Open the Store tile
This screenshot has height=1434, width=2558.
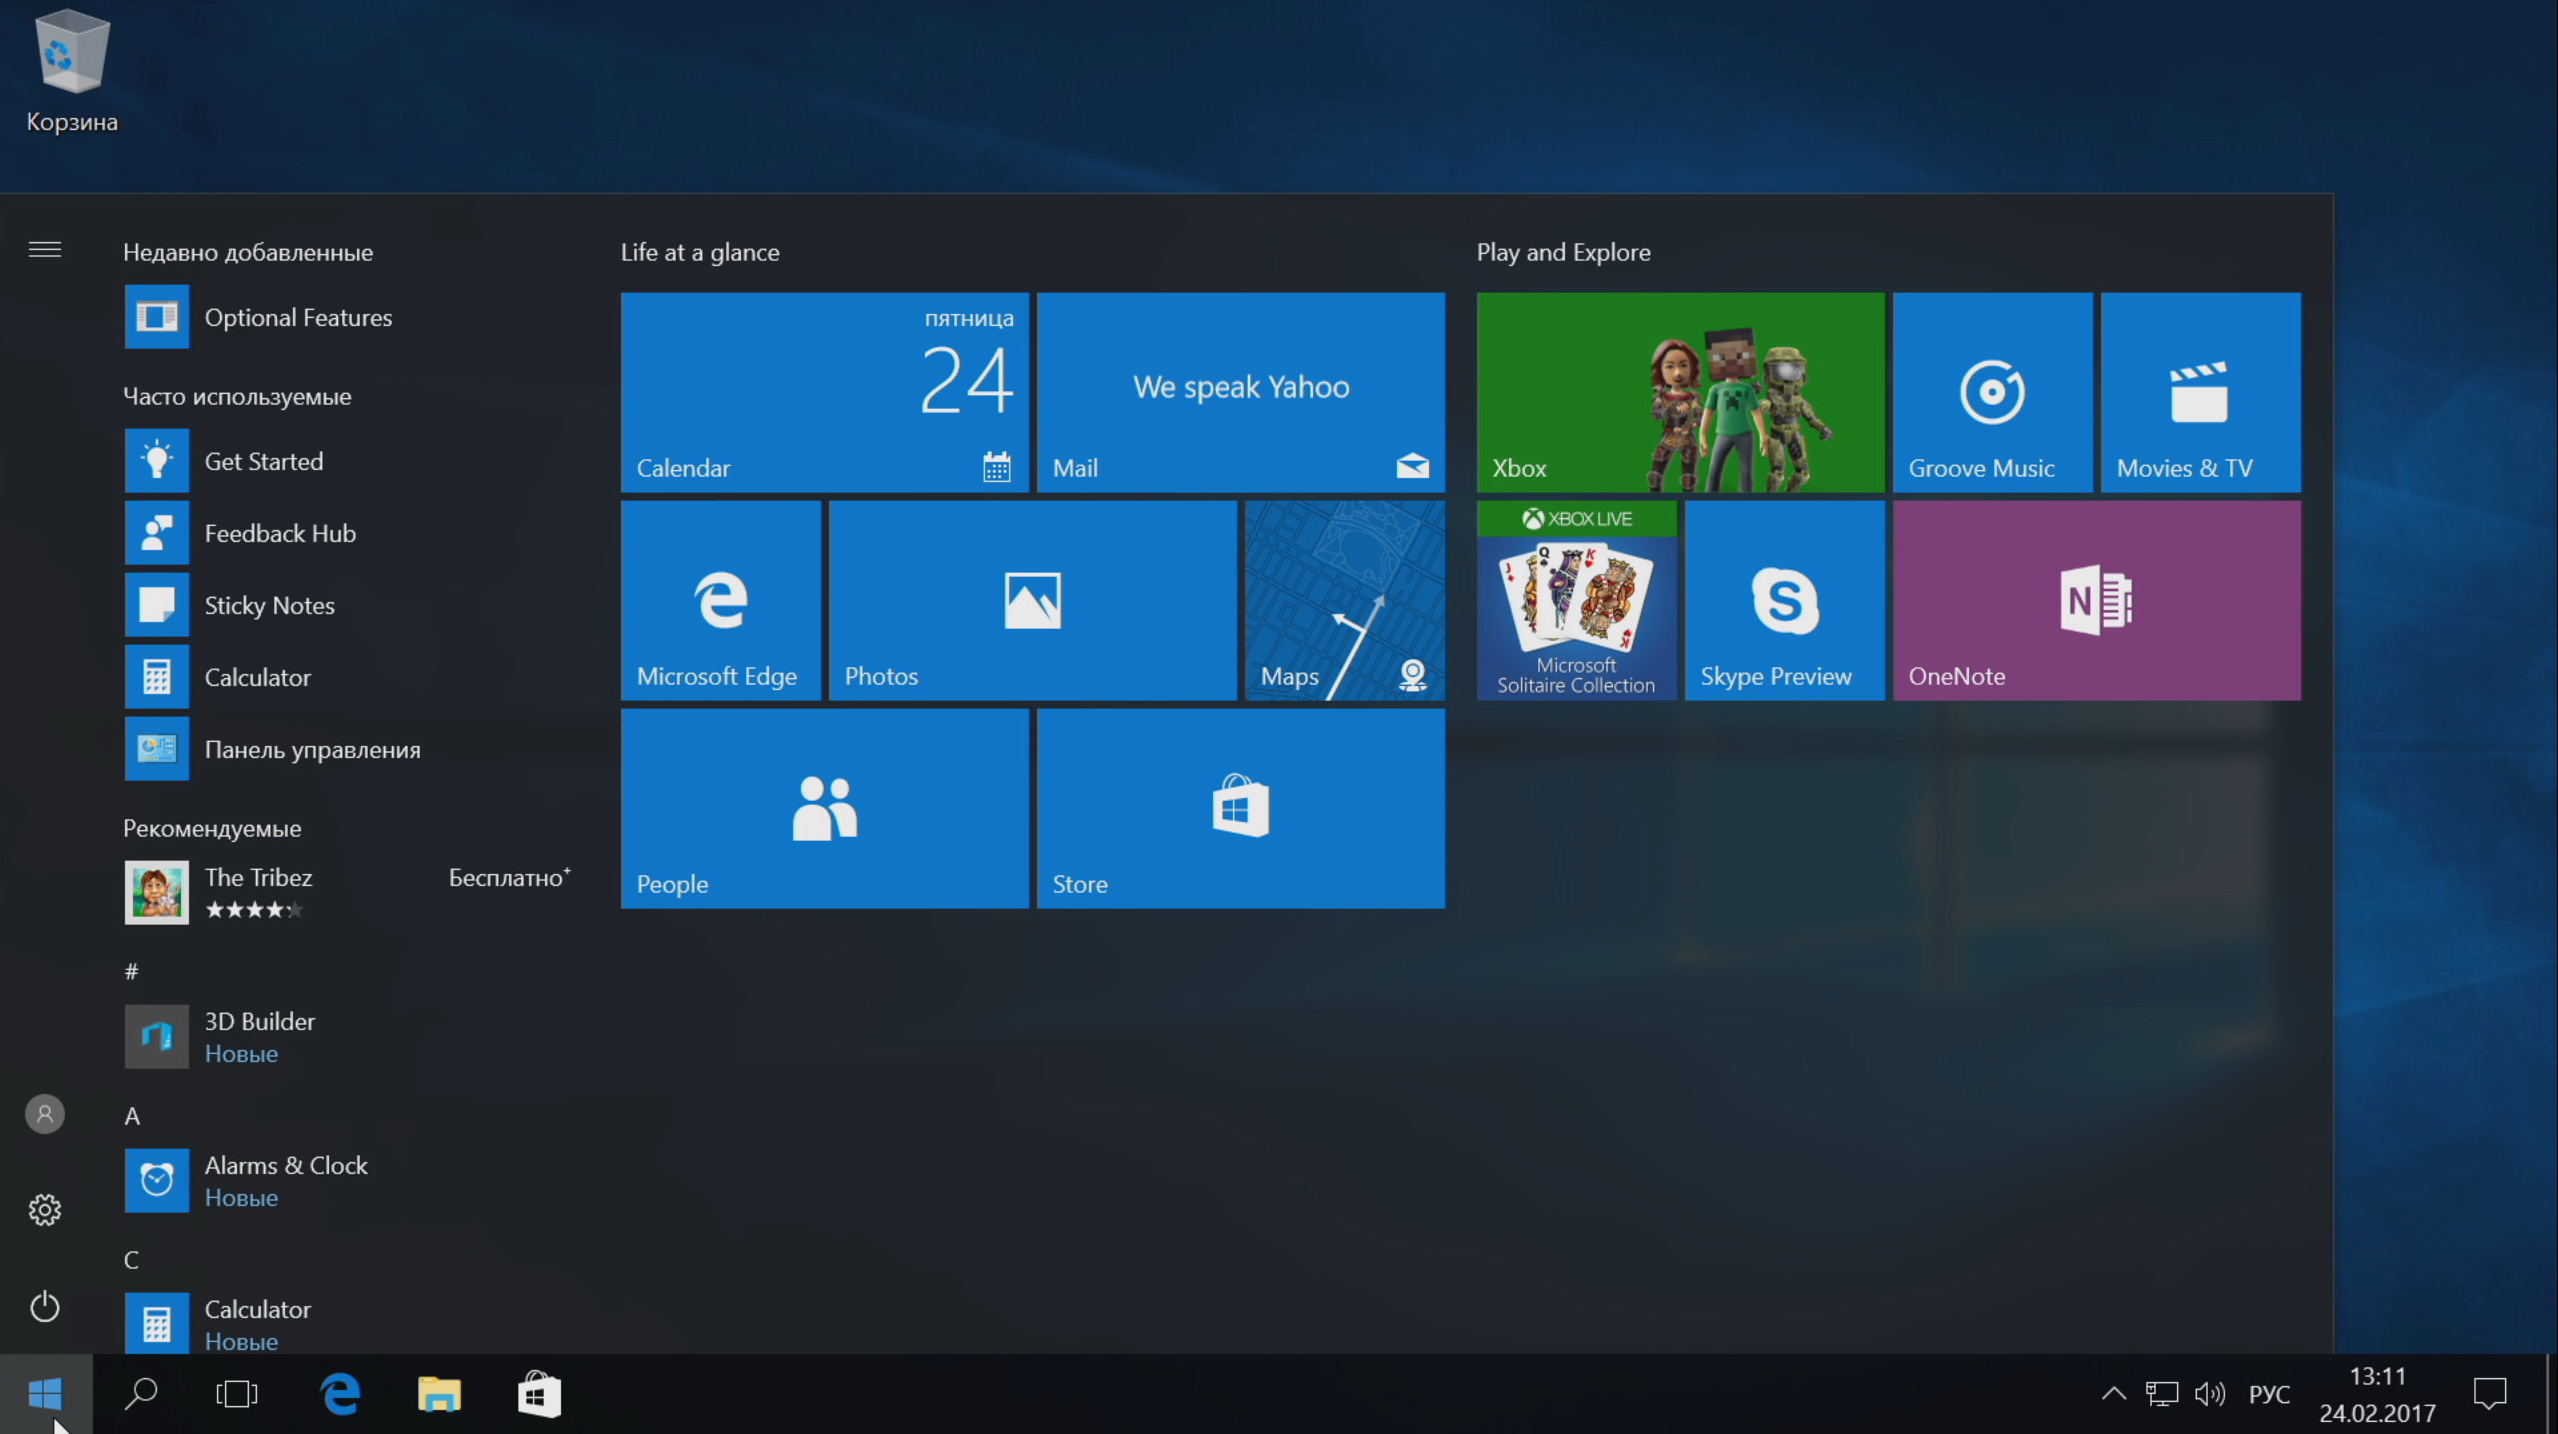[x=1240, y=808]
